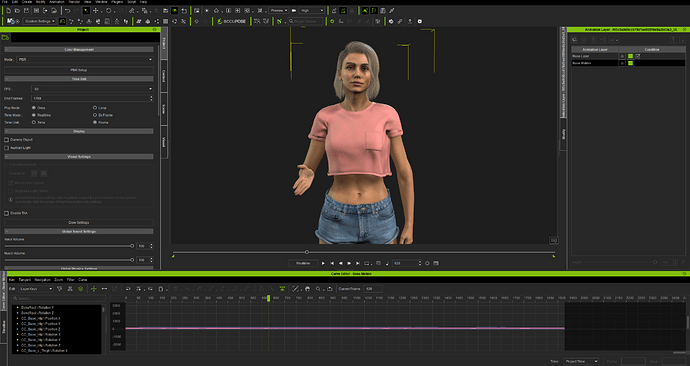Select the Time unit radio button
Screen dimensions: 690x366
(x=33, y=122)
